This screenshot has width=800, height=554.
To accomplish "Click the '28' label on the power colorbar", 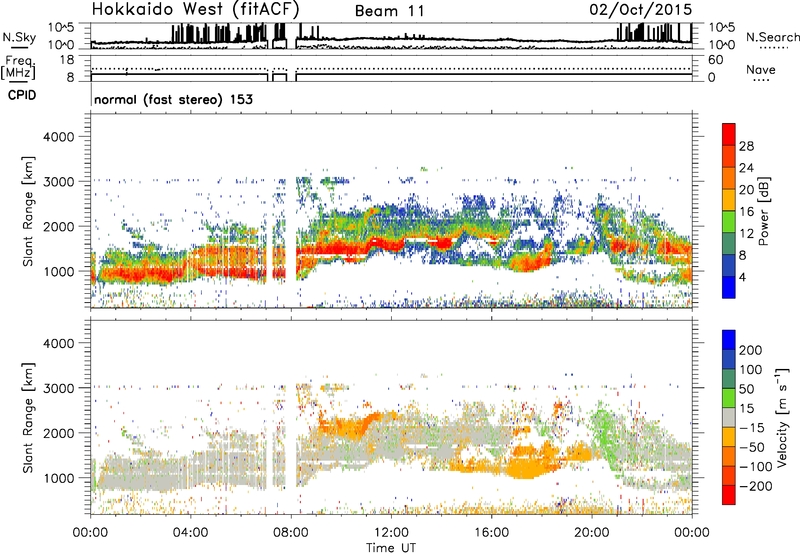I will pyautogui.click(x=746, y=146).
